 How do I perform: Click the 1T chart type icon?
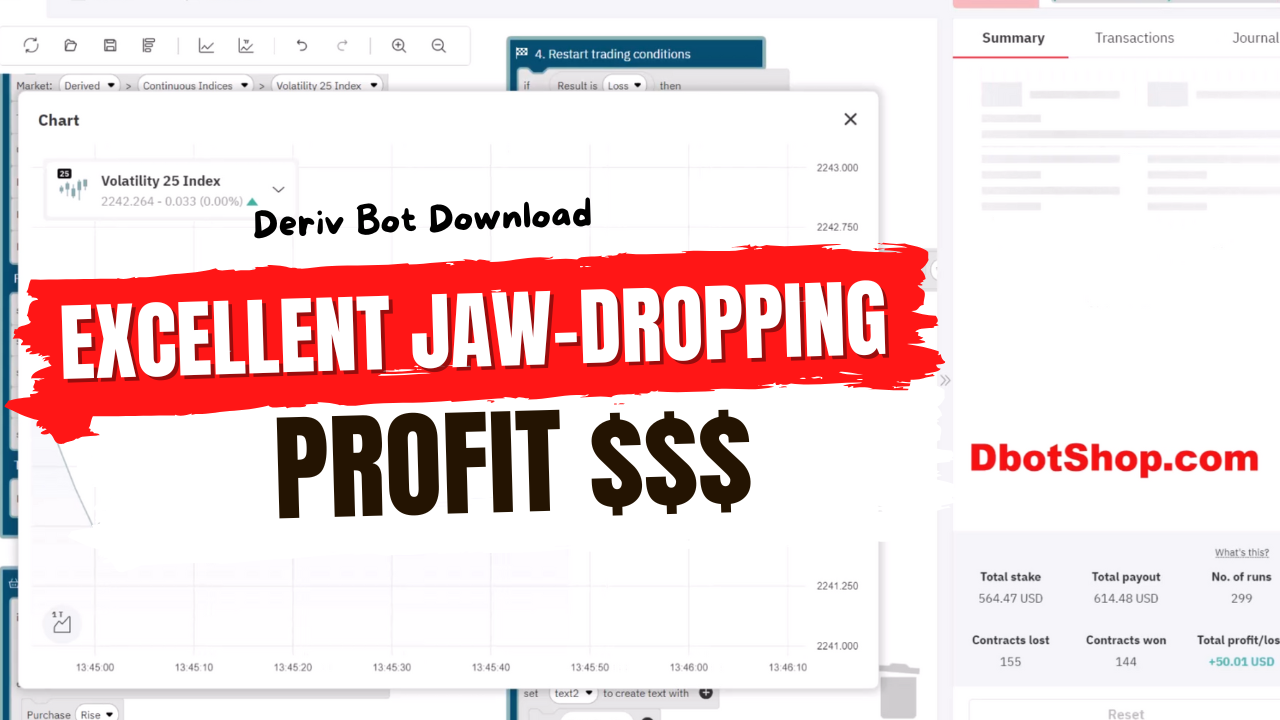coord(61,622)
